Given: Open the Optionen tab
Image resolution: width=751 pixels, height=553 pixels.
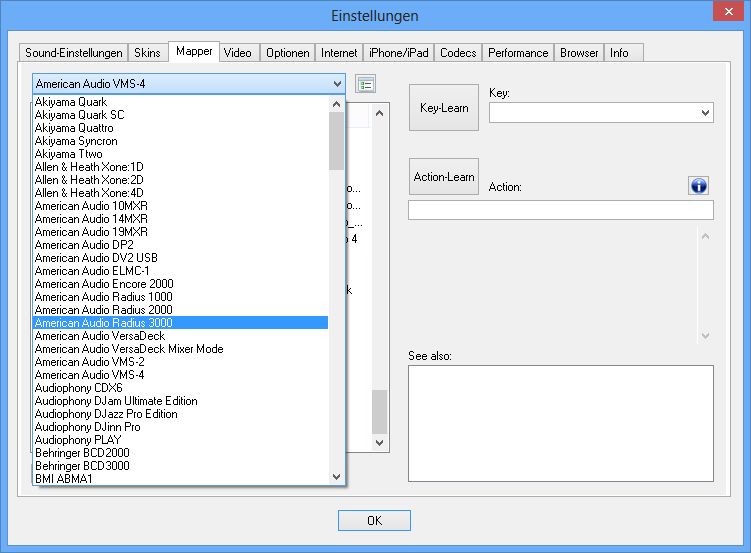Looking at the screenshot, I should [288, 53].
